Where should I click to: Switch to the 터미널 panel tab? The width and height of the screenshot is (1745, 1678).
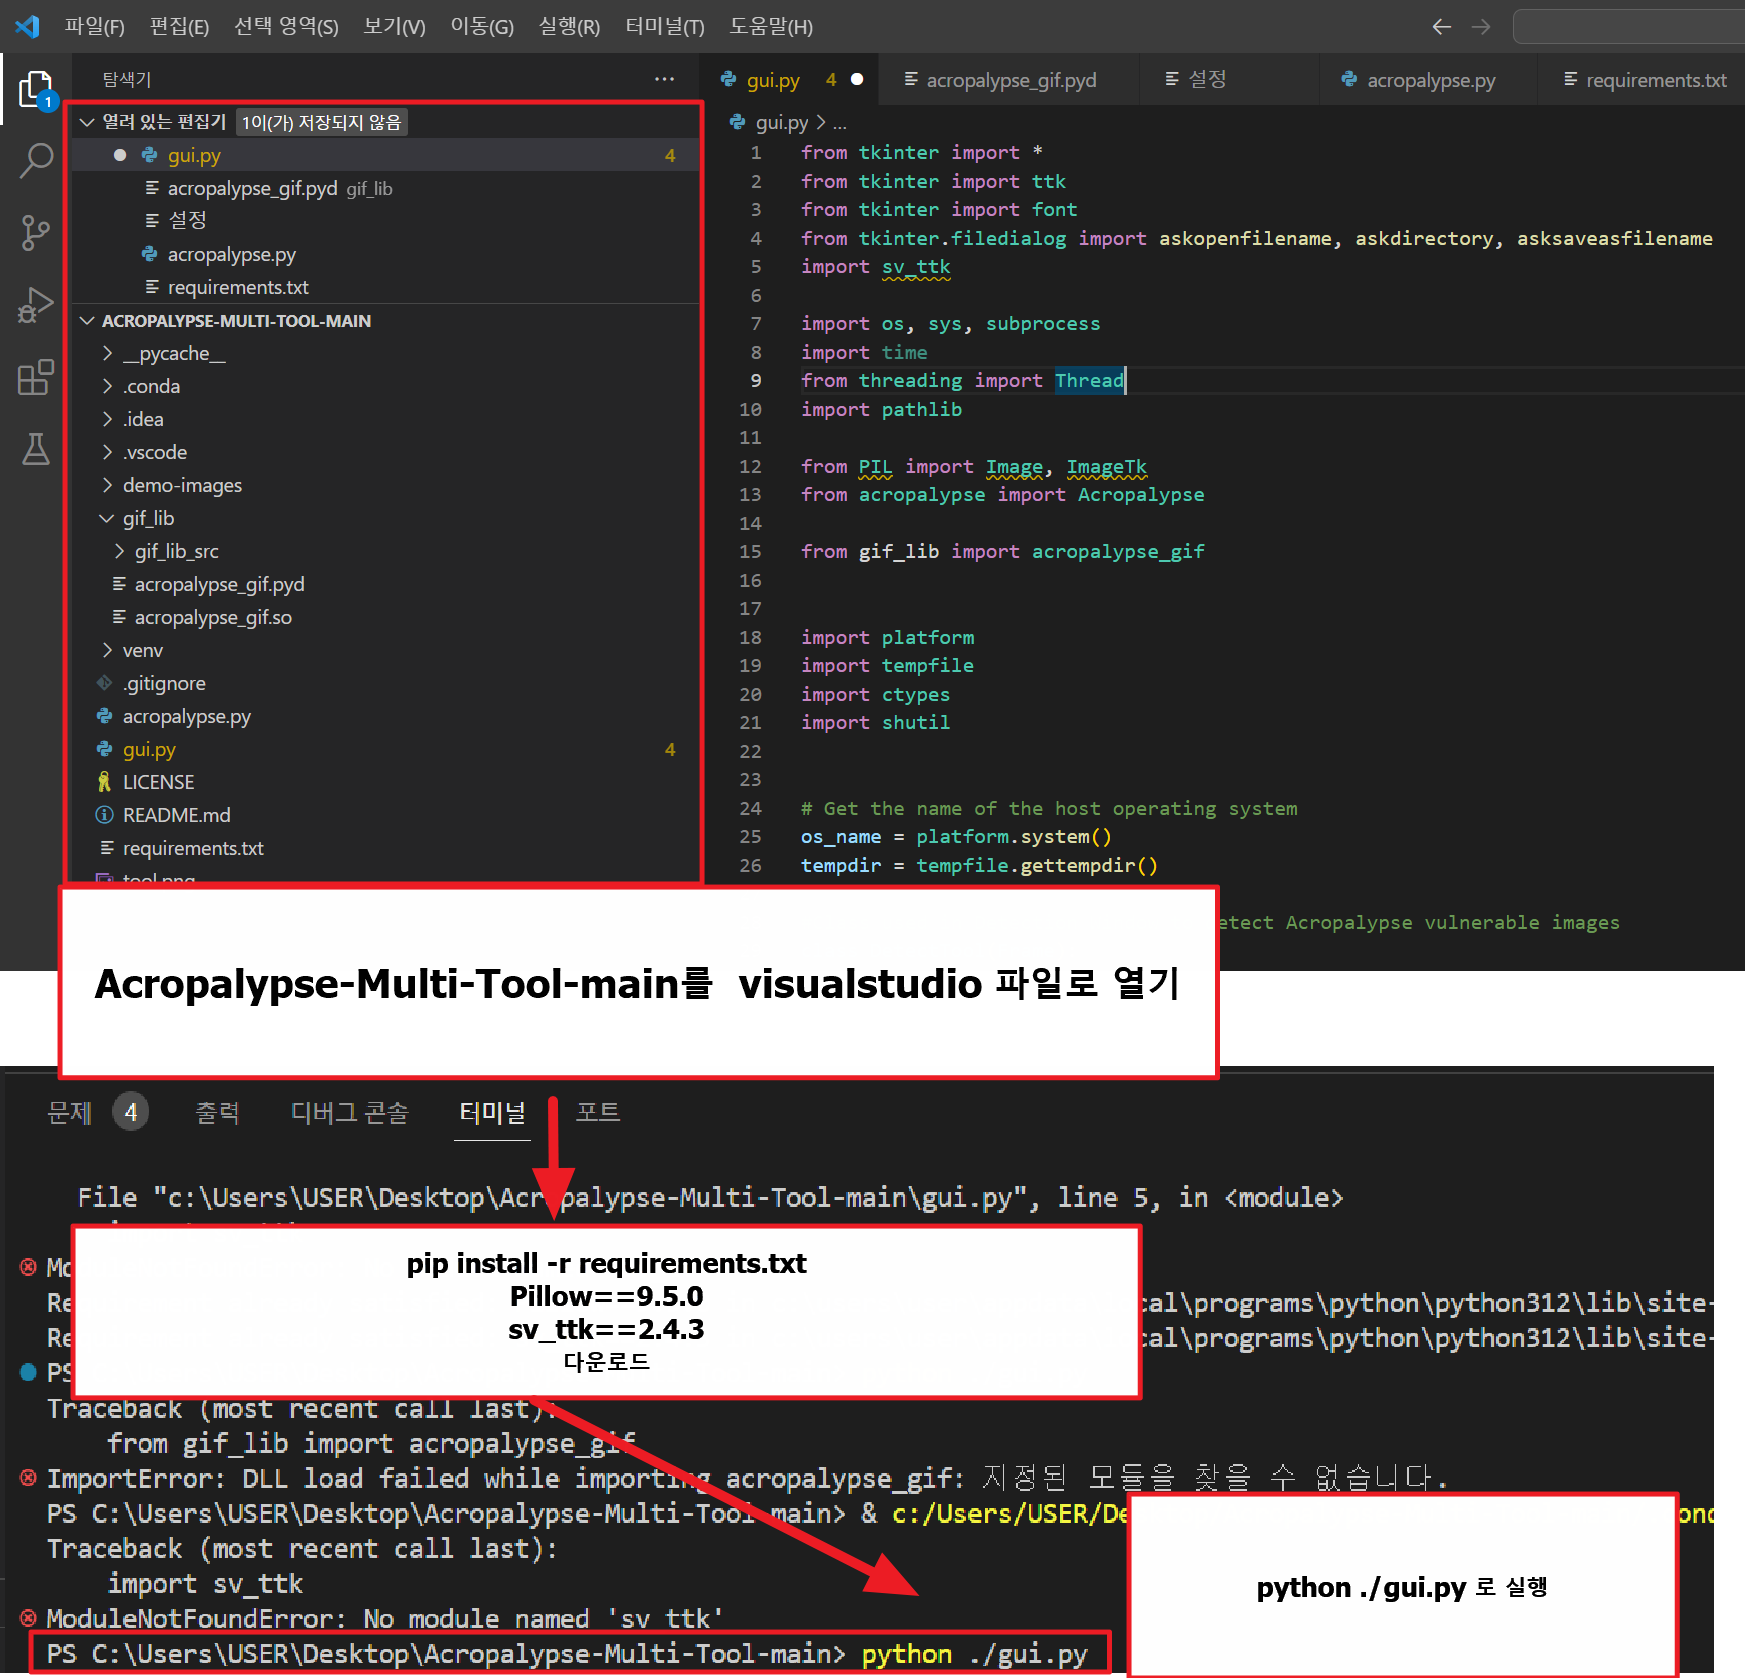coord(492,1112)
